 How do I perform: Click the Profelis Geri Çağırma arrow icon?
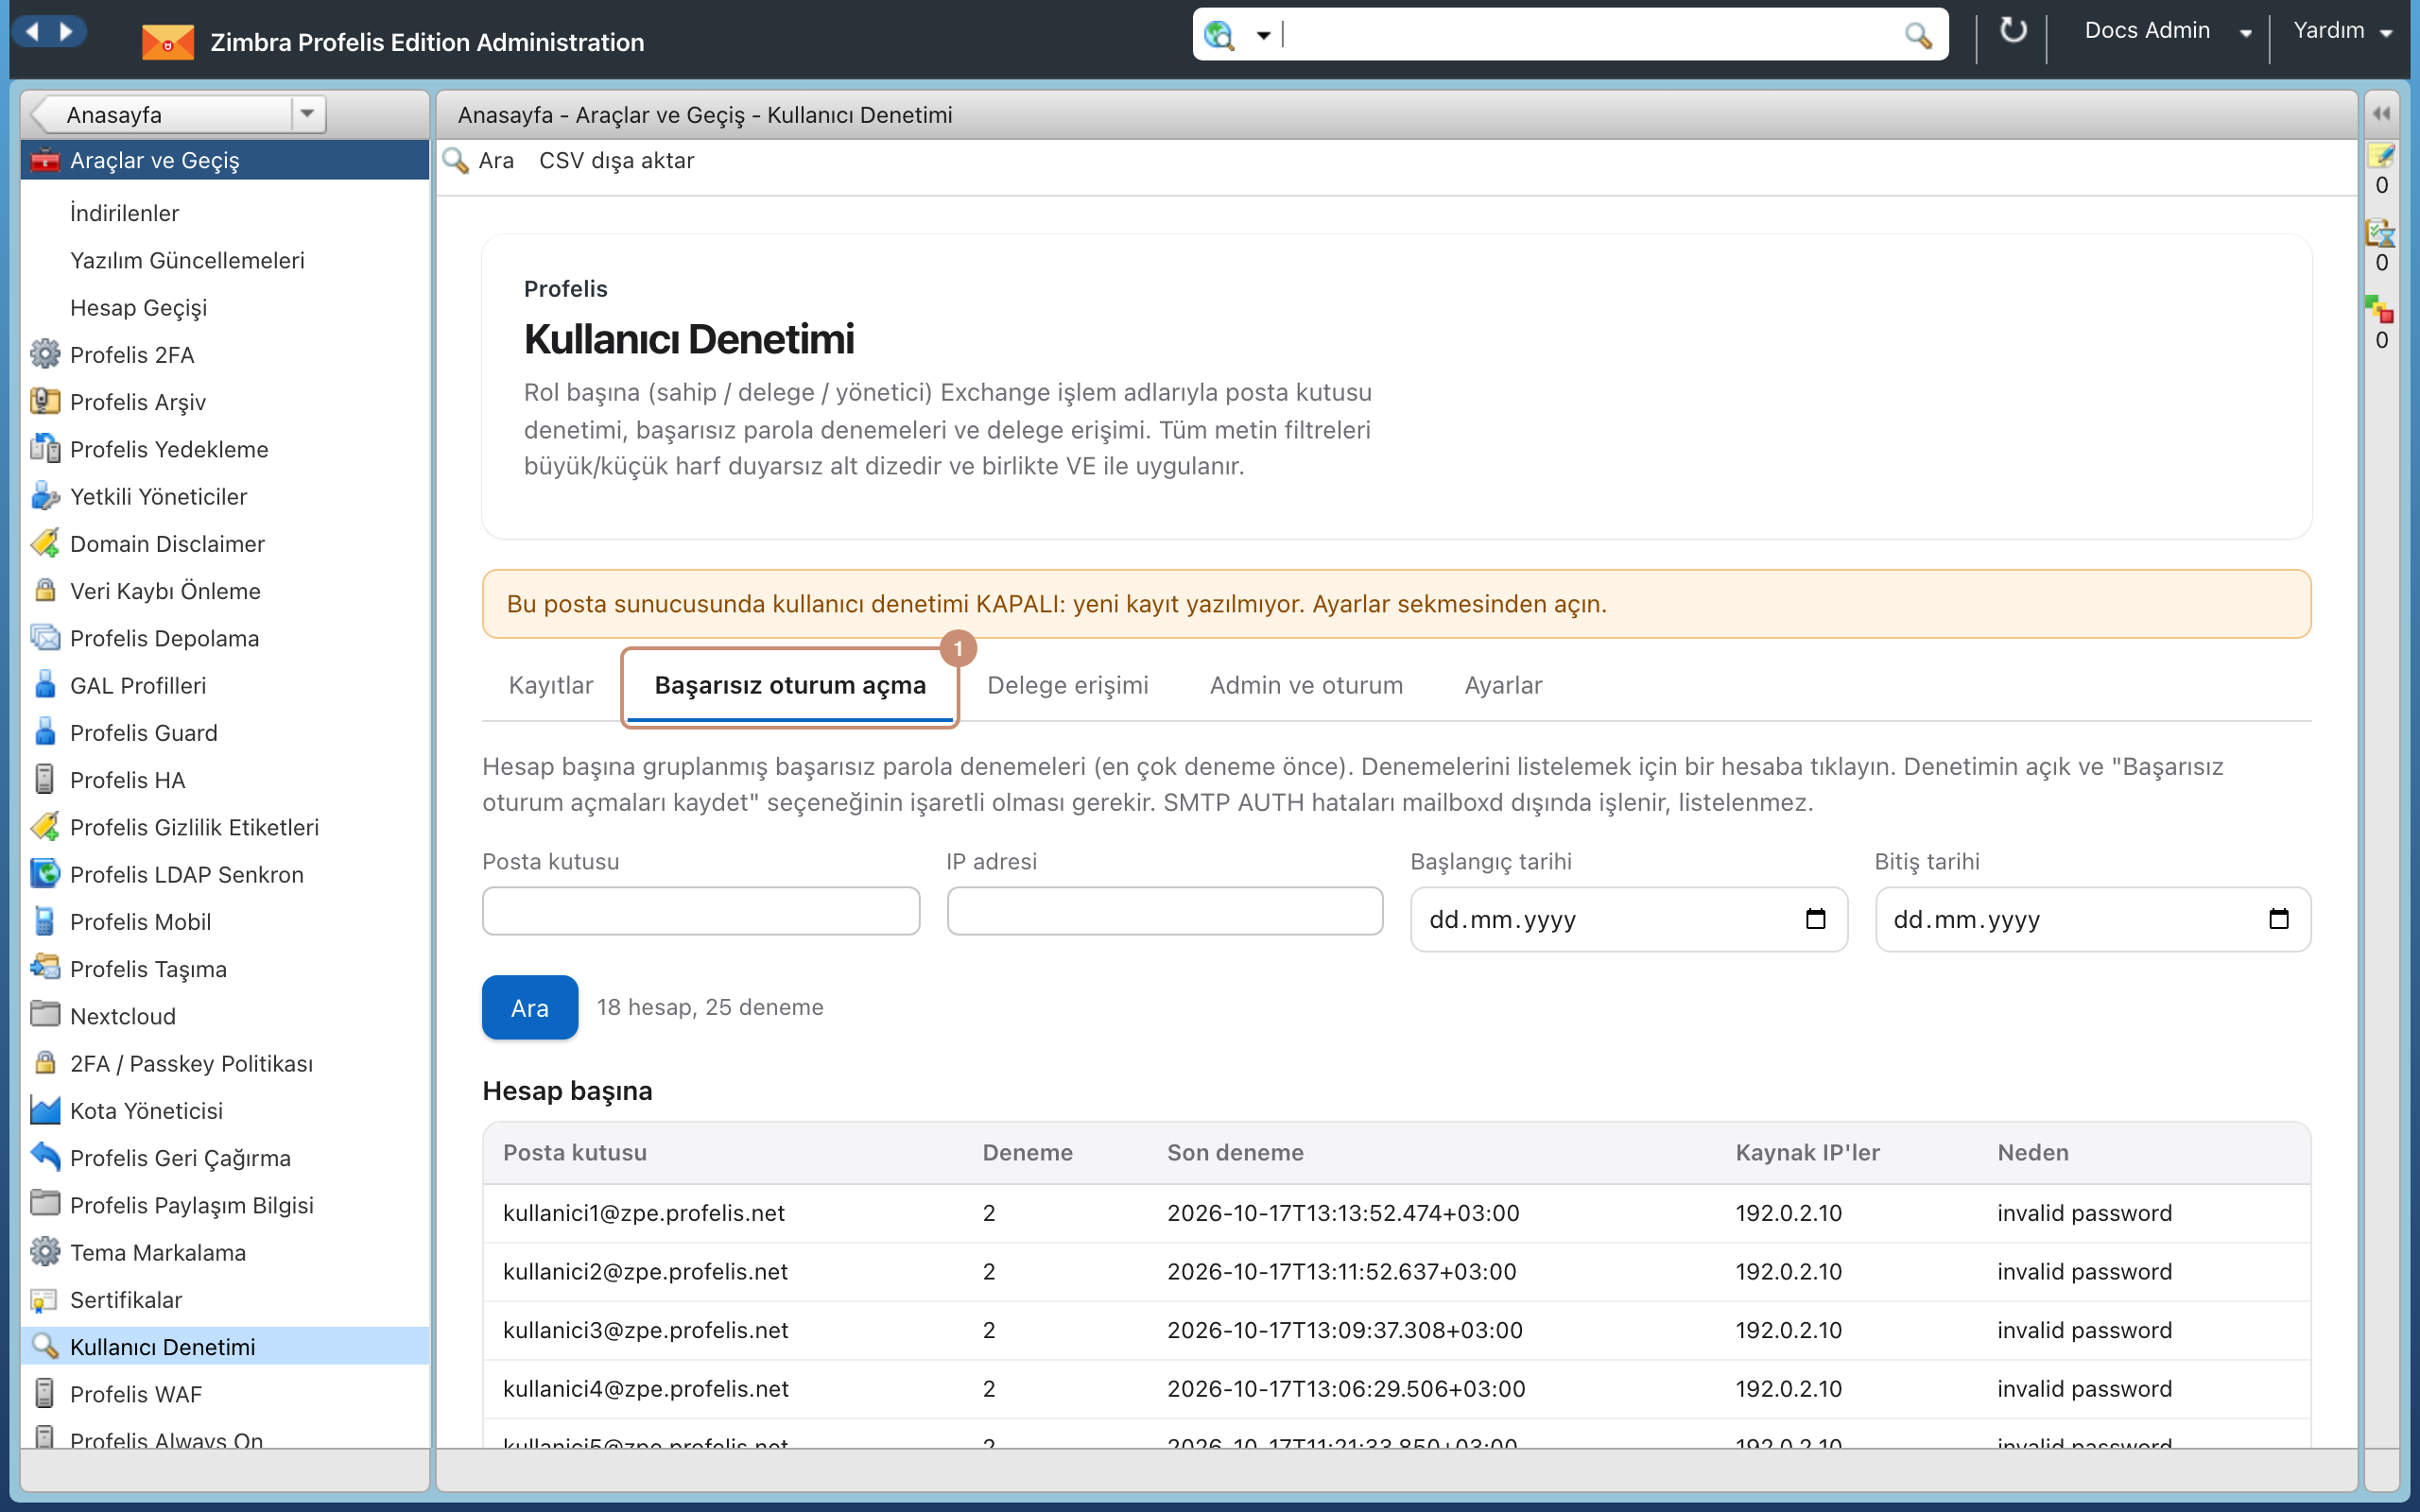pyautogui.click(x=45, y=1157)
